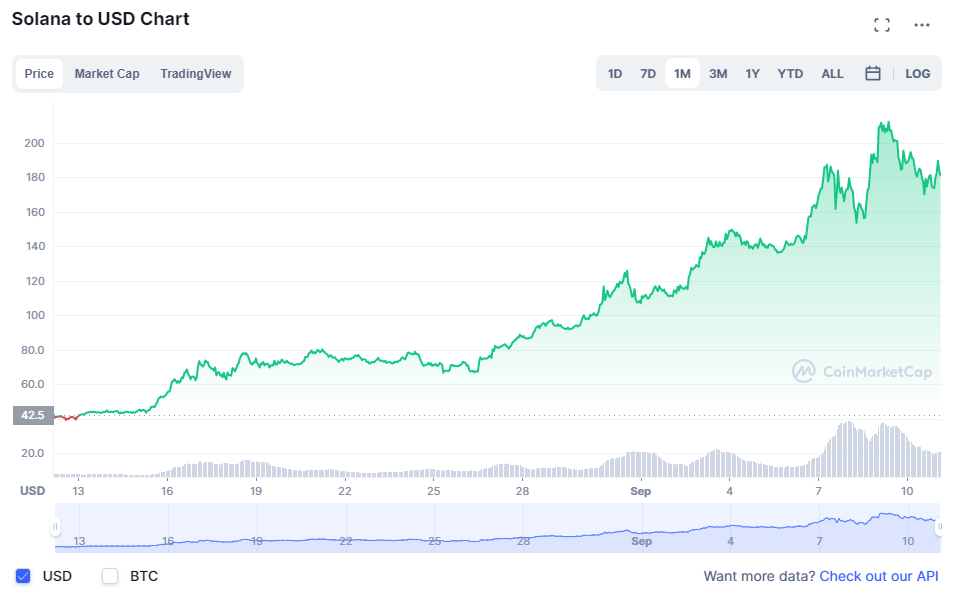Select the YTD time range
This screenshot has width=961, height=609.
tap(790, 74)
